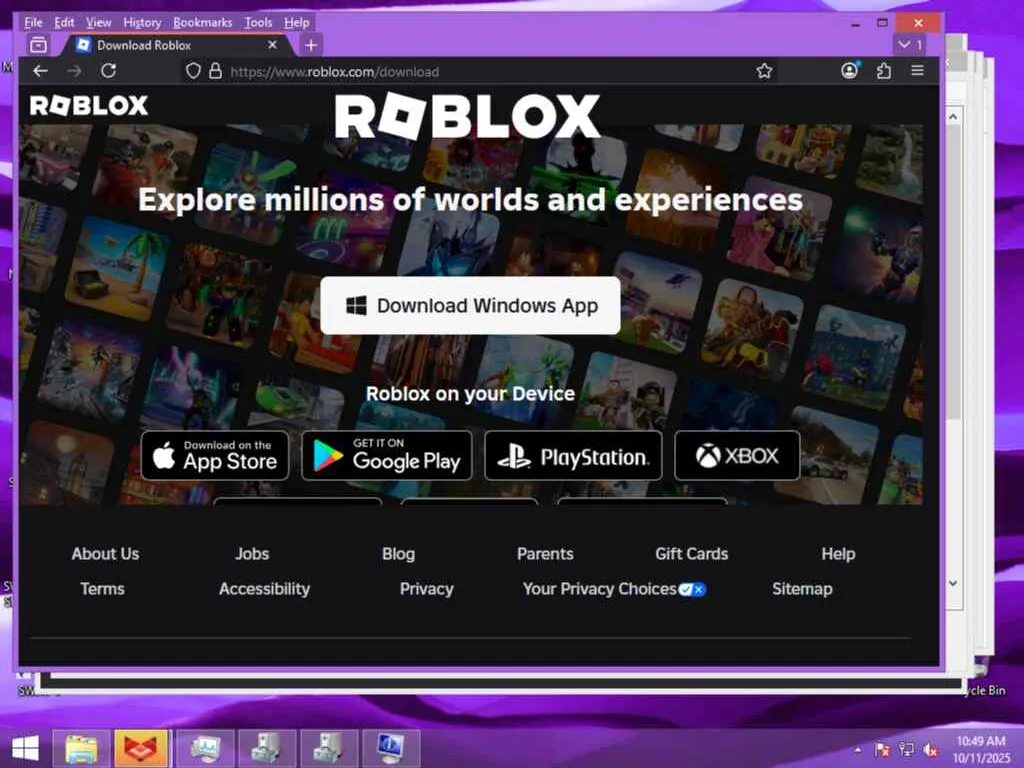The width and height of the screenshot is (1024, 768).
Task: Open File Explorer from the taskbar
Action: click(x=81, y=748)
